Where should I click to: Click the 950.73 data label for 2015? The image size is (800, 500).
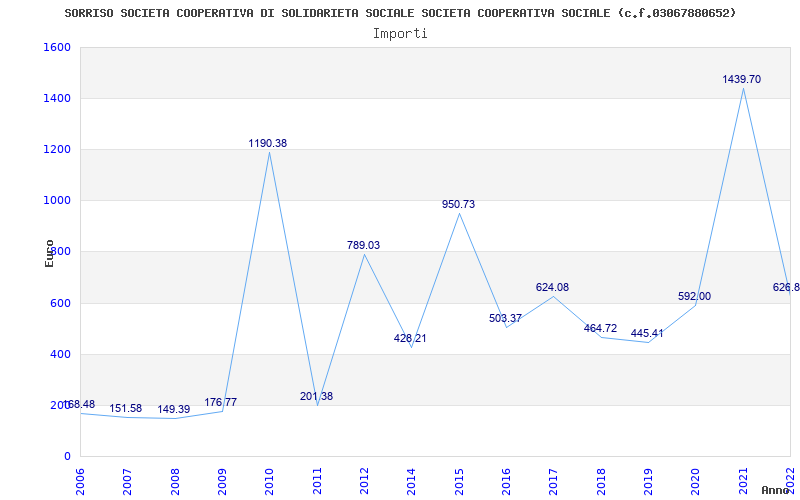click(x=458, y=204)
